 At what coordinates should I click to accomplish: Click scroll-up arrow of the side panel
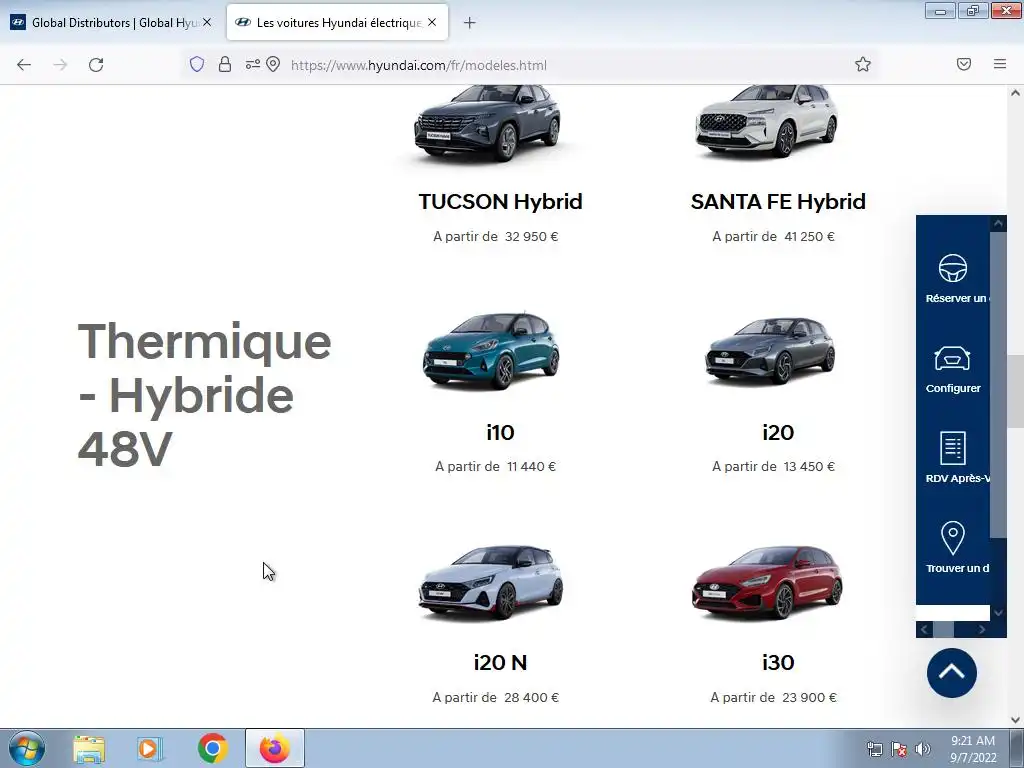[998, 223]
